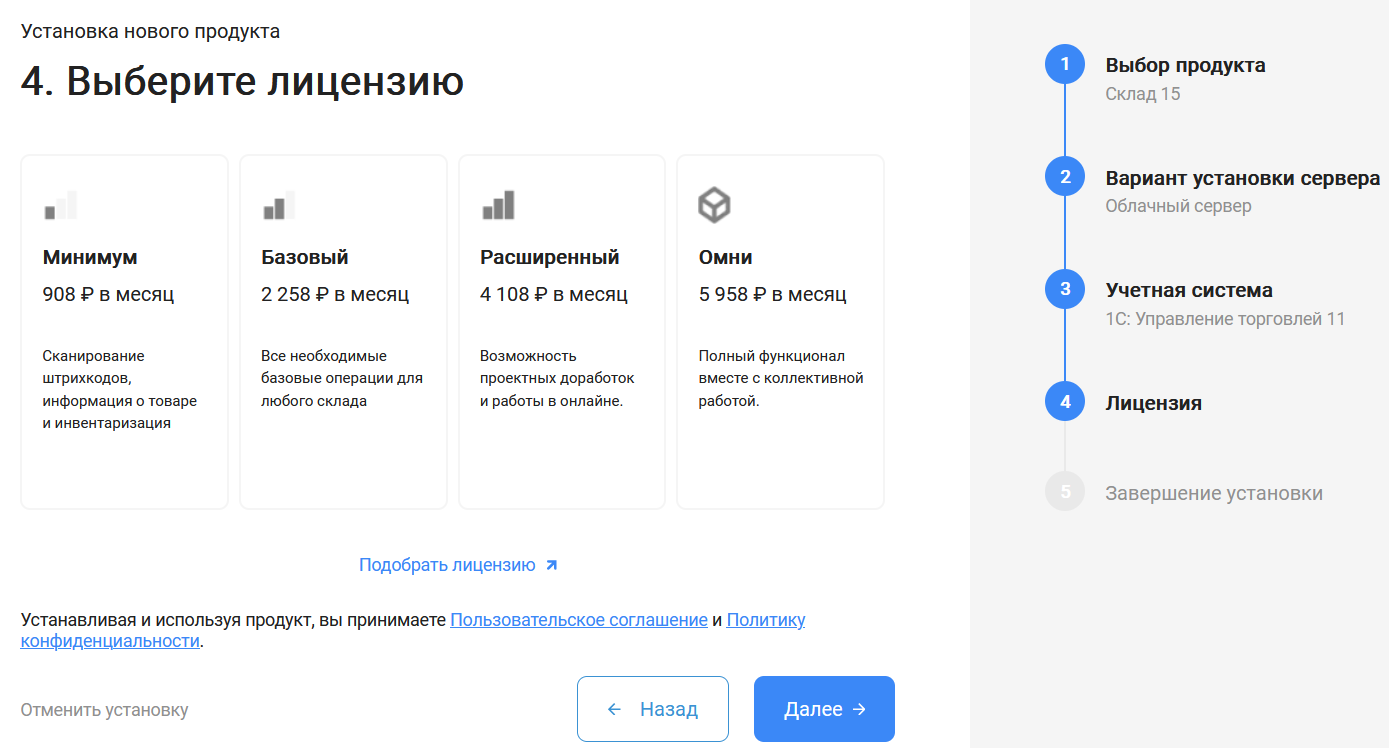Go to step 2 circle in the stepper
The width and height of the screenshot is (1389, 748).
(1065, 177)
